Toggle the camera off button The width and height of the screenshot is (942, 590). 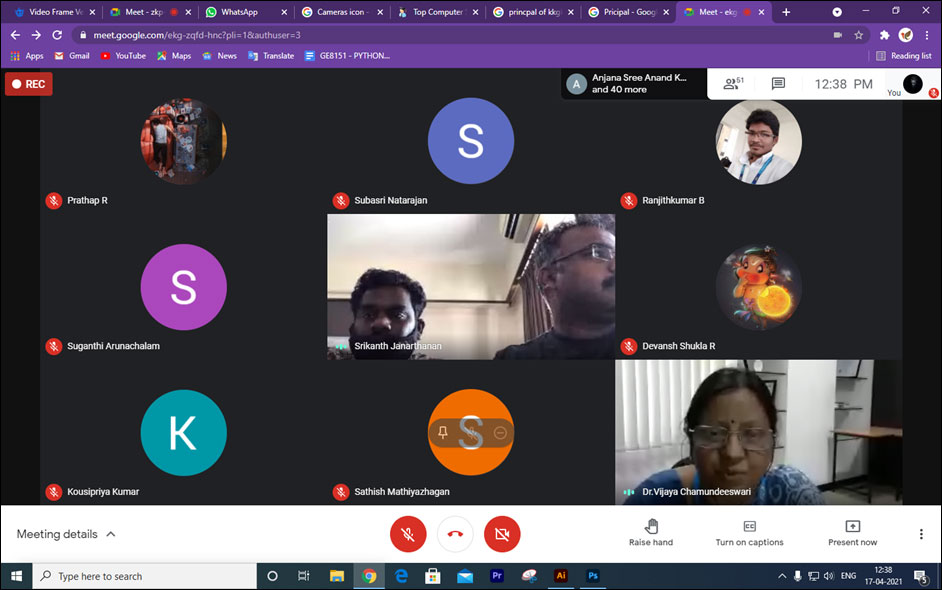pos(502,534)
